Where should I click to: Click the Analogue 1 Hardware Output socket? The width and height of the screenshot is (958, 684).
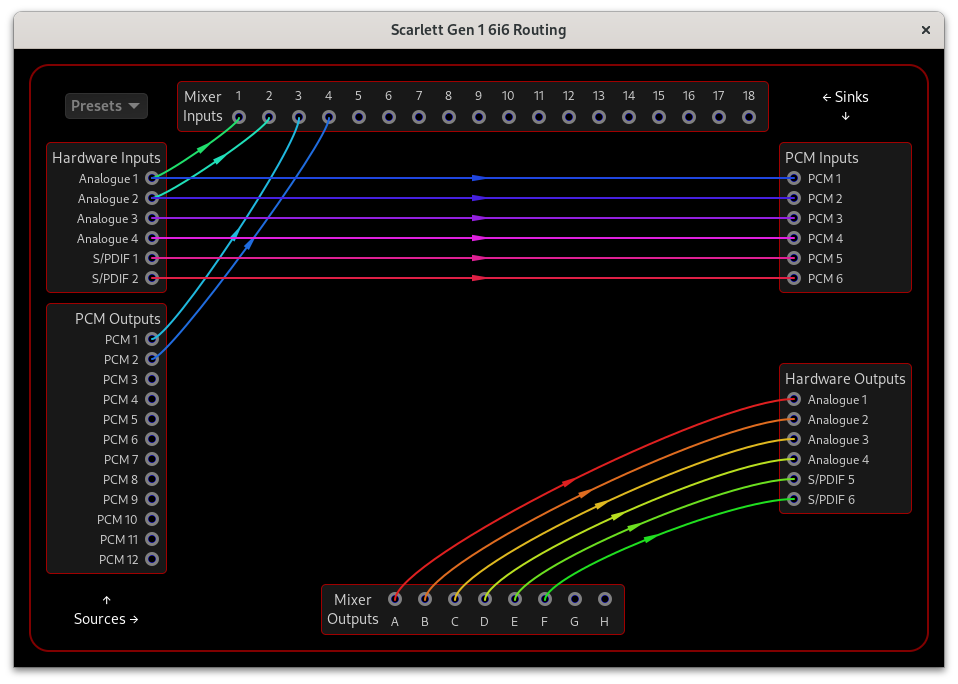pos(792,399)
